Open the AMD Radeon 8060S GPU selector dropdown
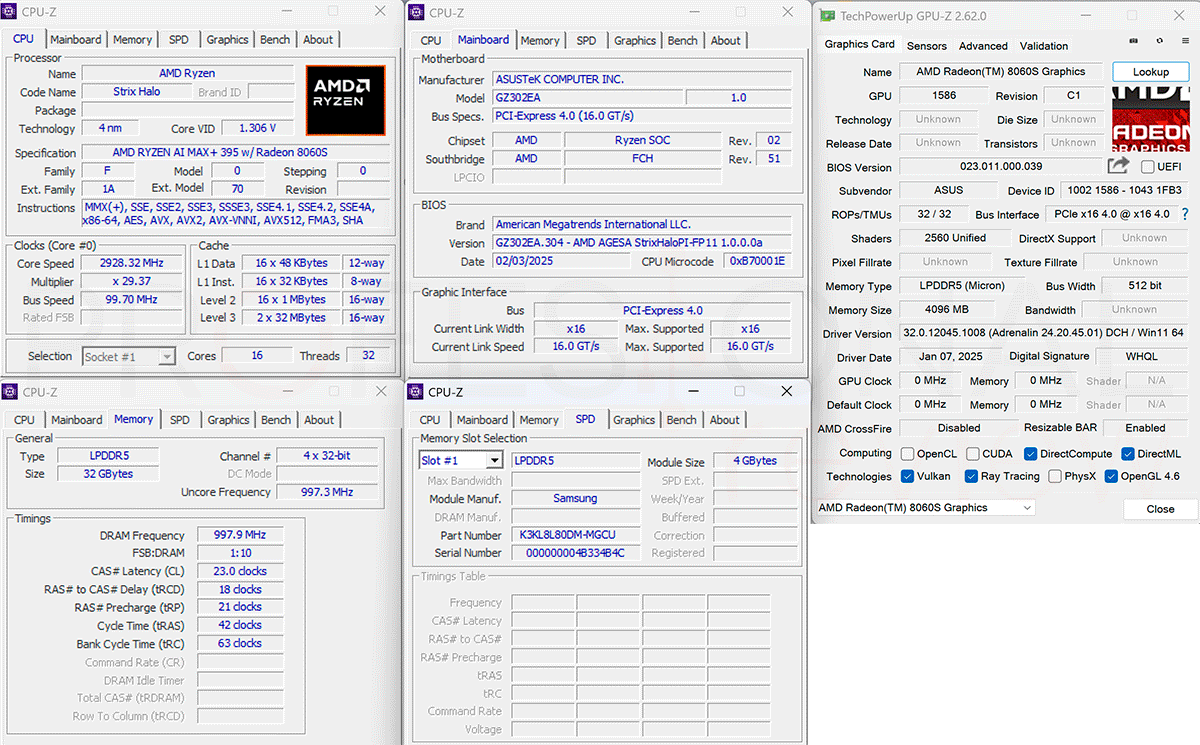Image resolution: width=1200 pixels, height=745 pixels. [925, 508]
